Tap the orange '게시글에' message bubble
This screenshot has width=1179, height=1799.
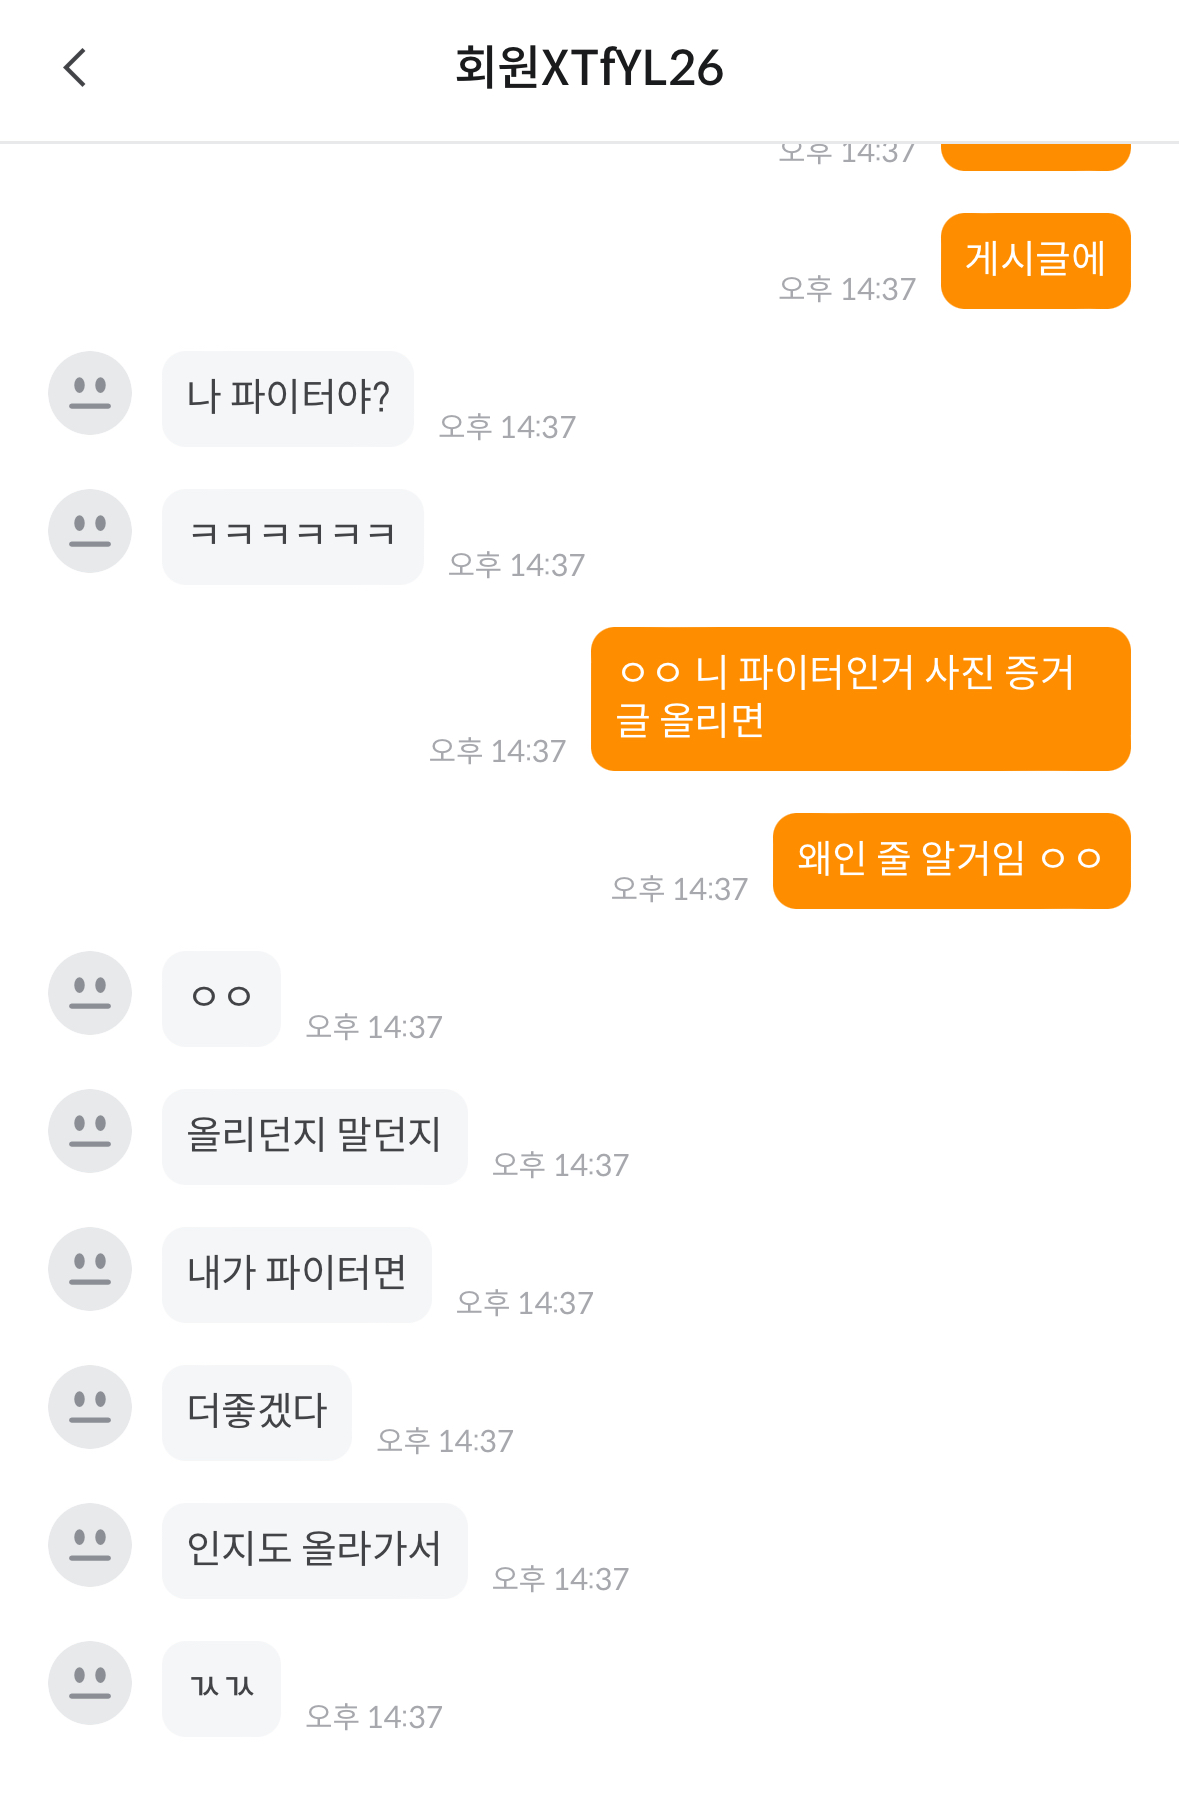(x=1035, y=261)
